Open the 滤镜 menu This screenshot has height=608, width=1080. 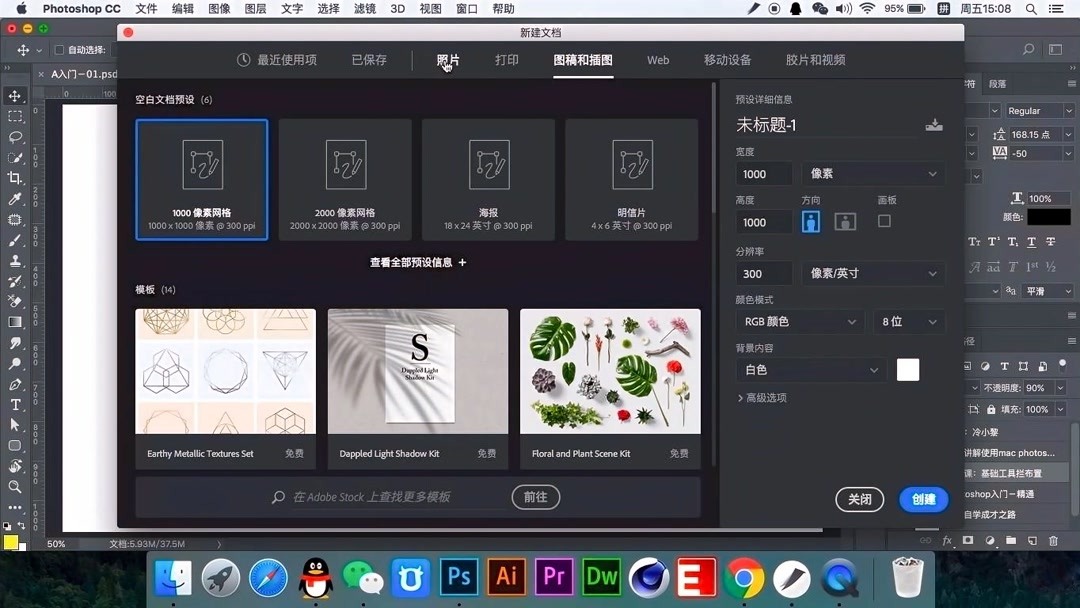(363, 9)
